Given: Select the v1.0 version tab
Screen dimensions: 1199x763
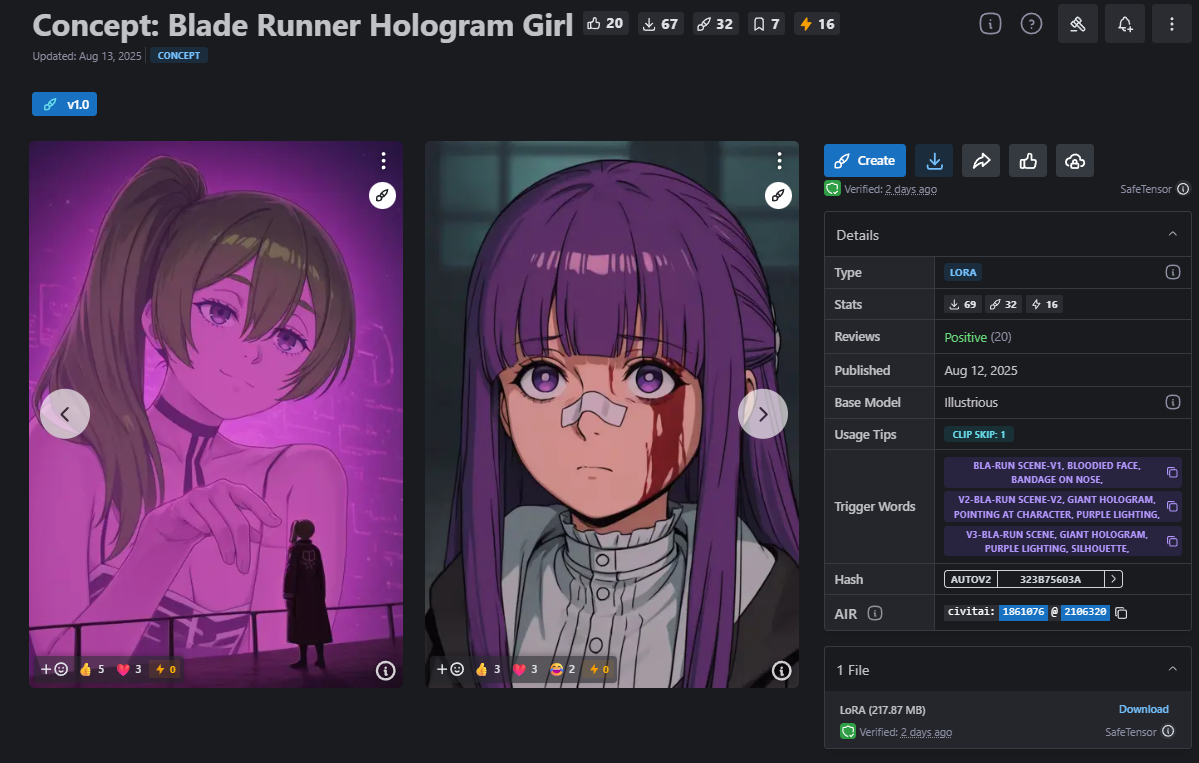Looking at the screenshot, I should tap(65, 104).
